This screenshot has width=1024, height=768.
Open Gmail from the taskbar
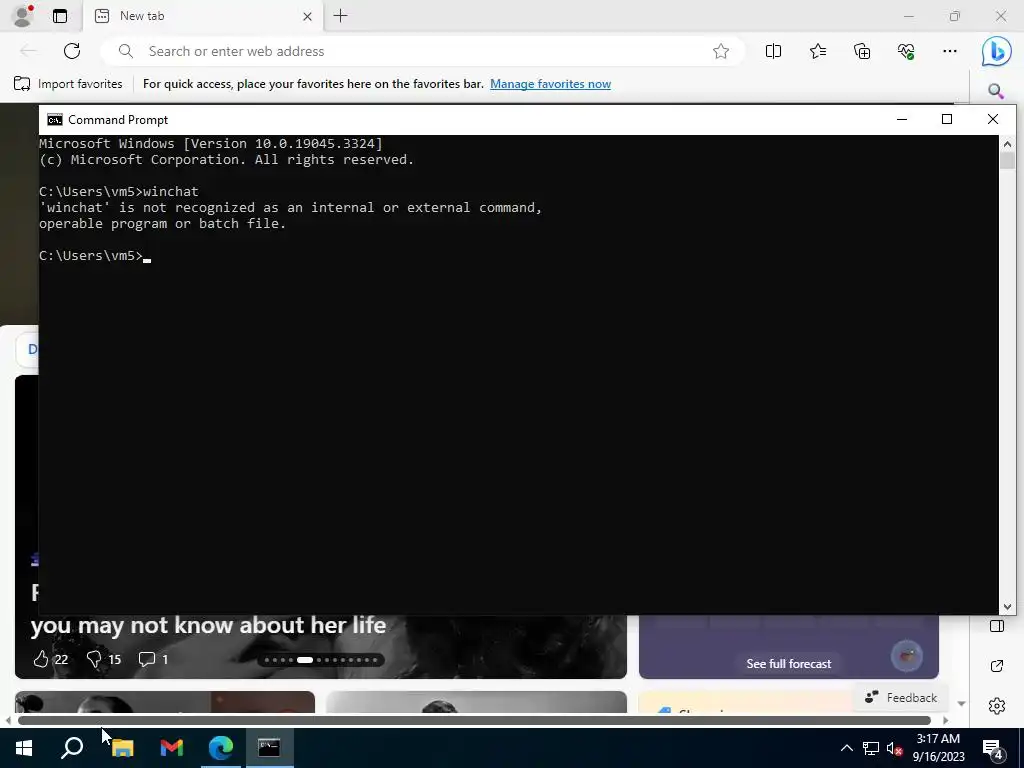point(172,748)
